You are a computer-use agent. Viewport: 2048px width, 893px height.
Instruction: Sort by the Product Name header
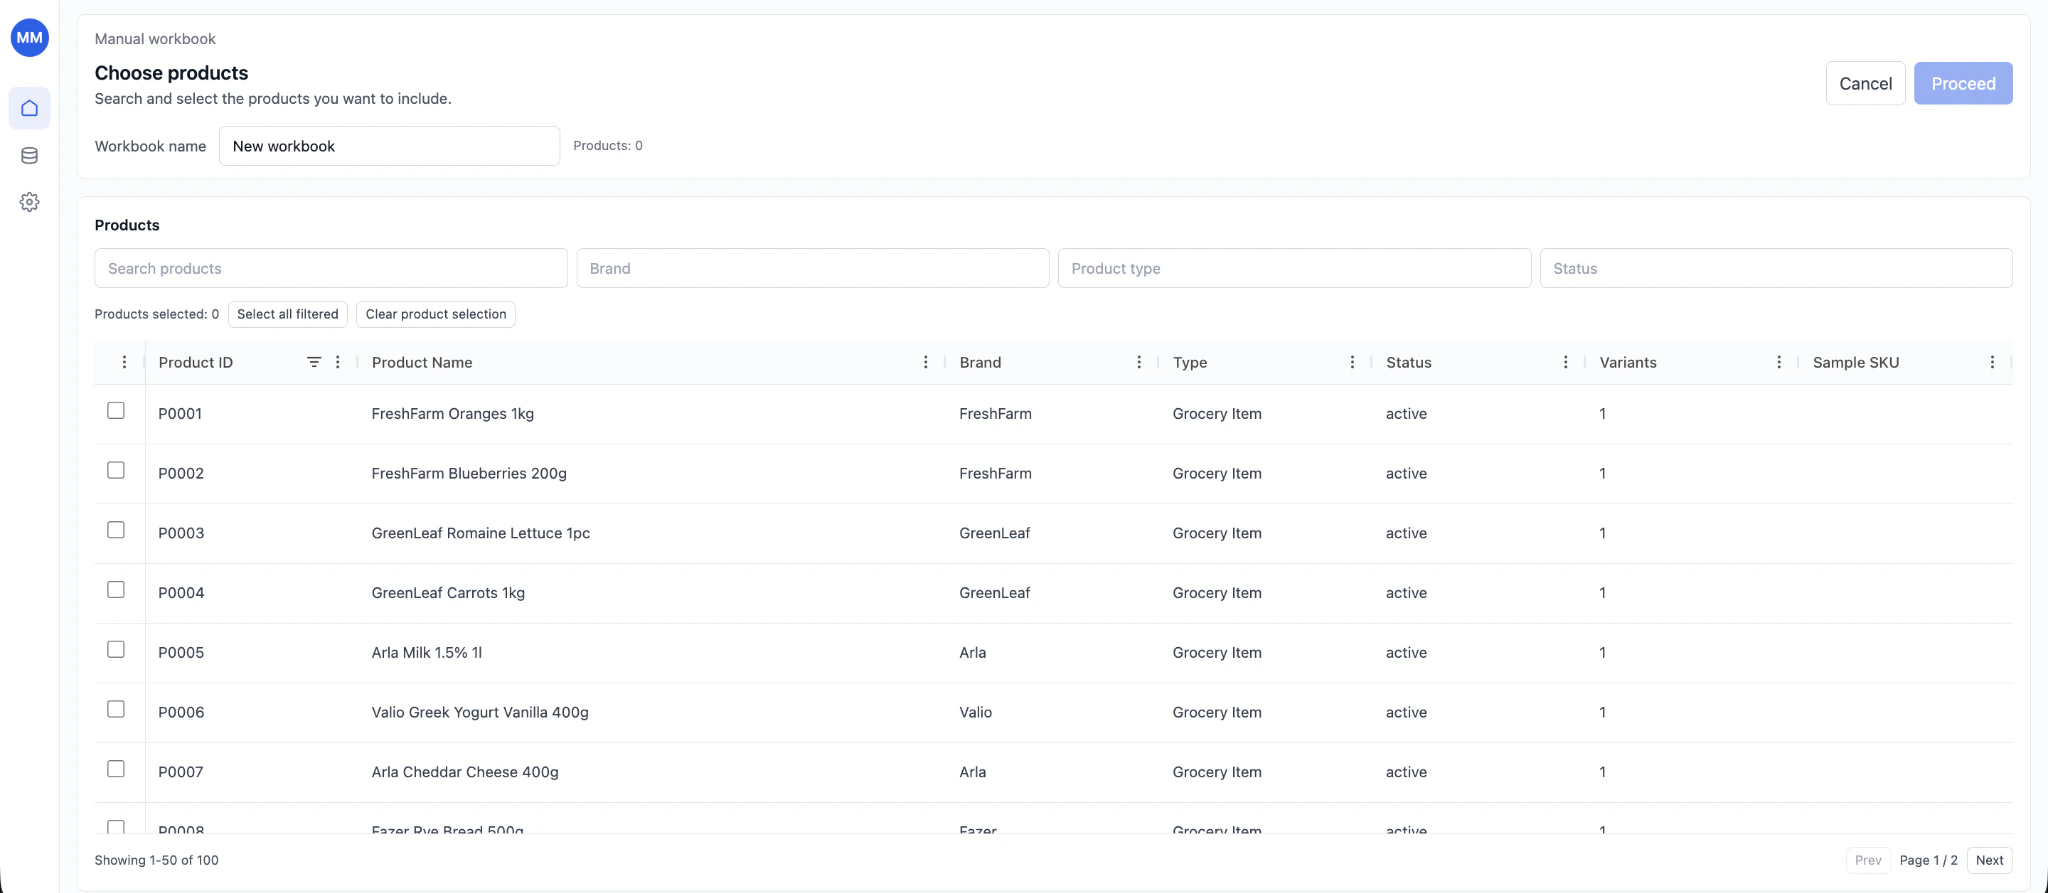[422, 362]
